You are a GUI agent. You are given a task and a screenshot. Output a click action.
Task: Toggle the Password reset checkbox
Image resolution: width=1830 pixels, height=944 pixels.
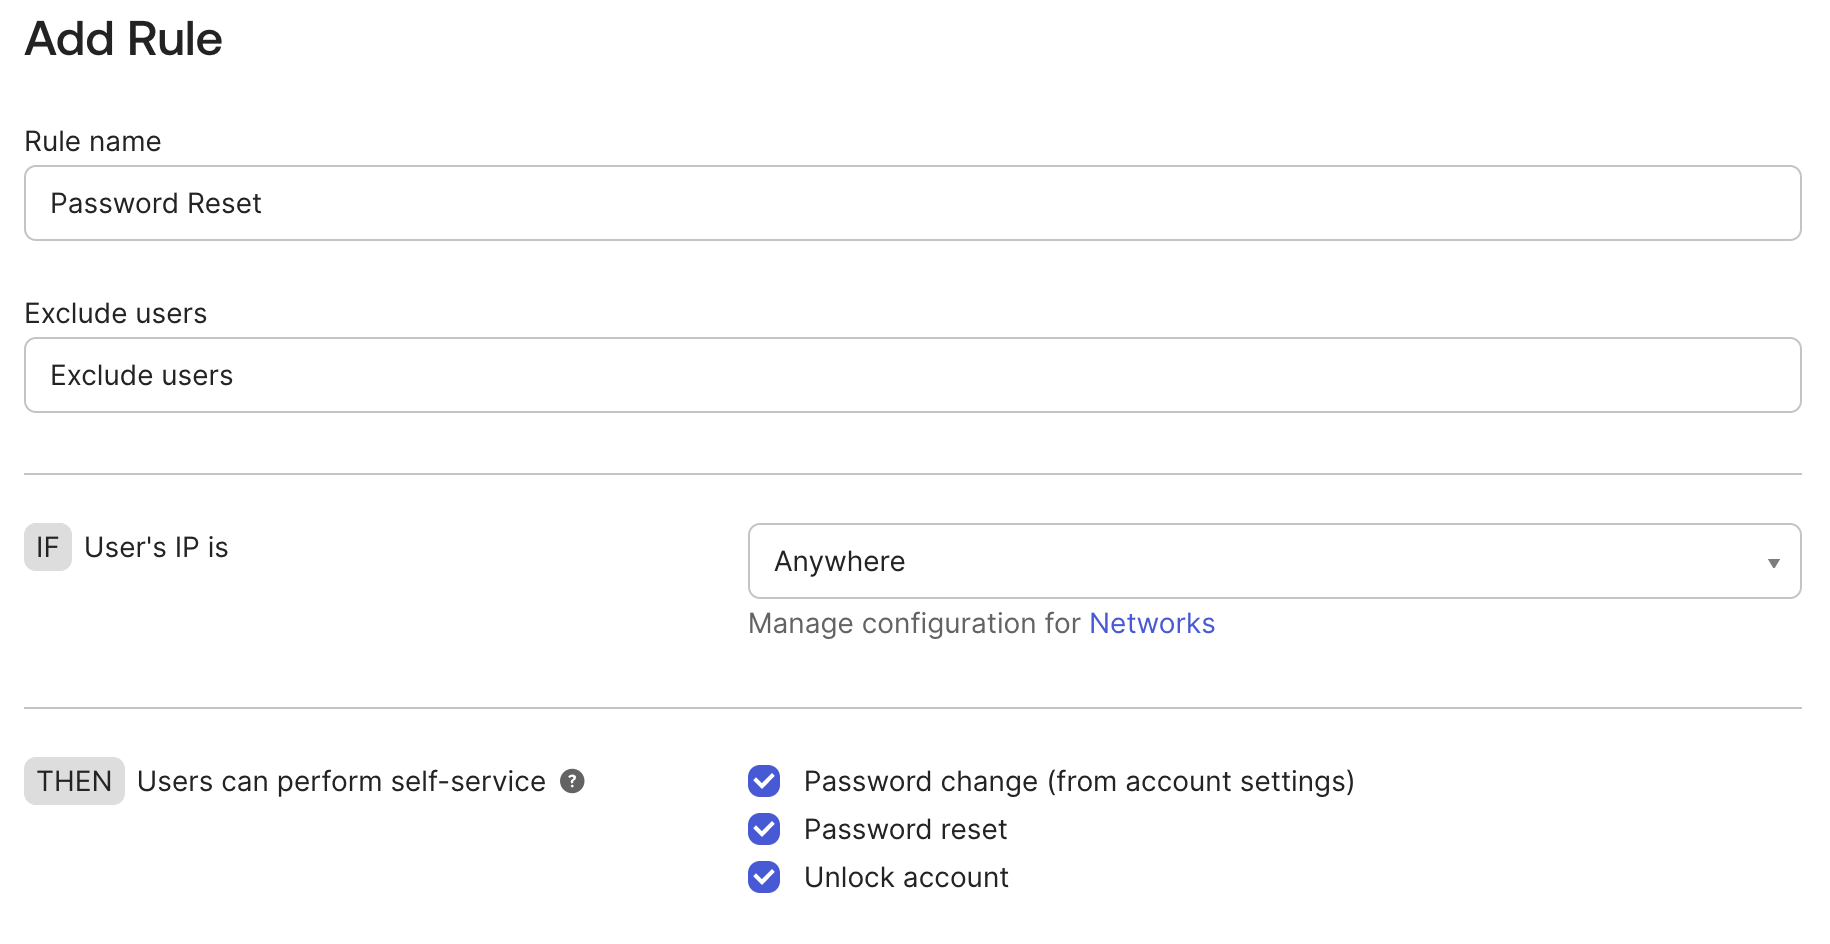tap(764, 829)
